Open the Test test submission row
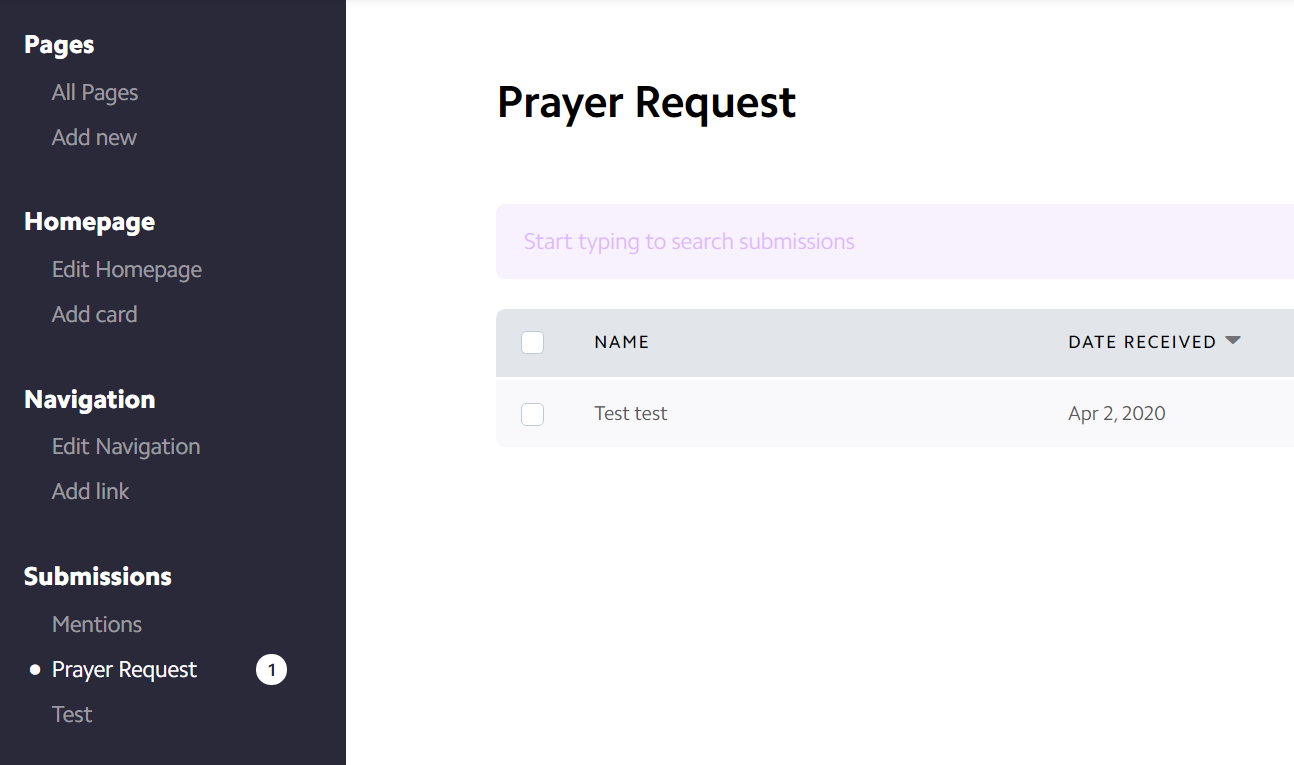Viewport: 1294px width, 765px height. click(x=895, y=414)
